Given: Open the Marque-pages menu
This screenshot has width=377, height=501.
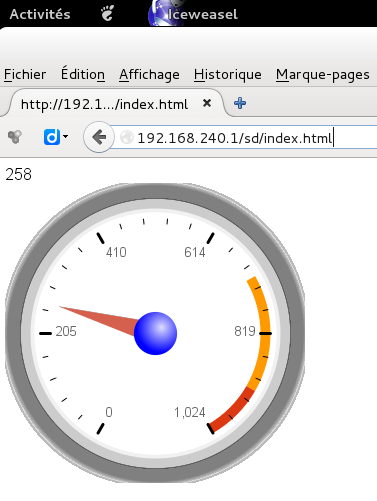Looking at the screenshot, I should pyautogui.click(x=323, y=75).
